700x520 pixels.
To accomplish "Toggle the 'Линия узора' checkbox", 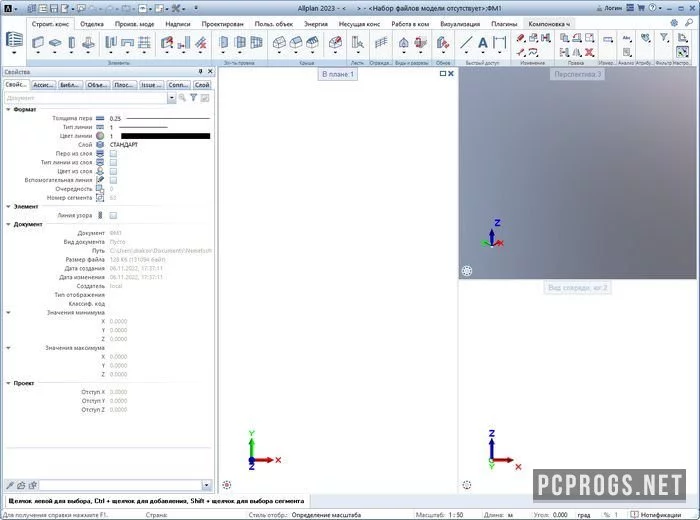I will tap(113, 216).
